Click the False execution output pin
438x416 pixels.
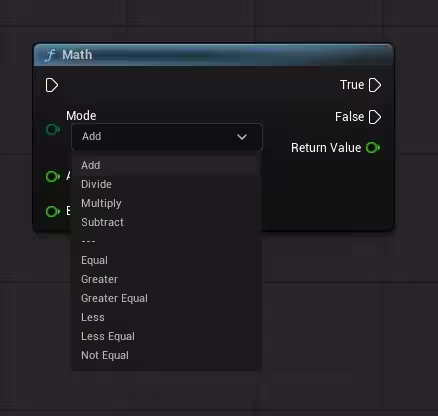[x=375, y=117]
